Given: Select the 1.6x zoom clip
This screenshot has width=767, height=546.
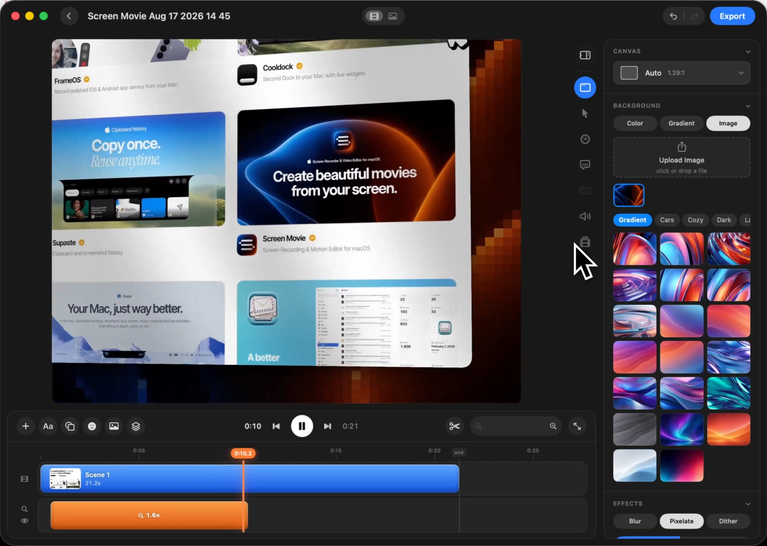Looking at the screenshot, I should pyautogui.click(x=149, y=515).
